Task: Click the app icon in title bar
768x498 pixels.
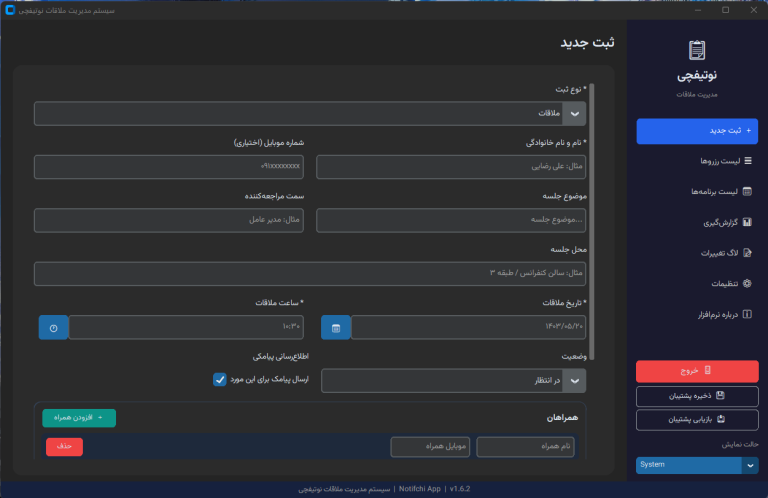Action: pos(10,10)
